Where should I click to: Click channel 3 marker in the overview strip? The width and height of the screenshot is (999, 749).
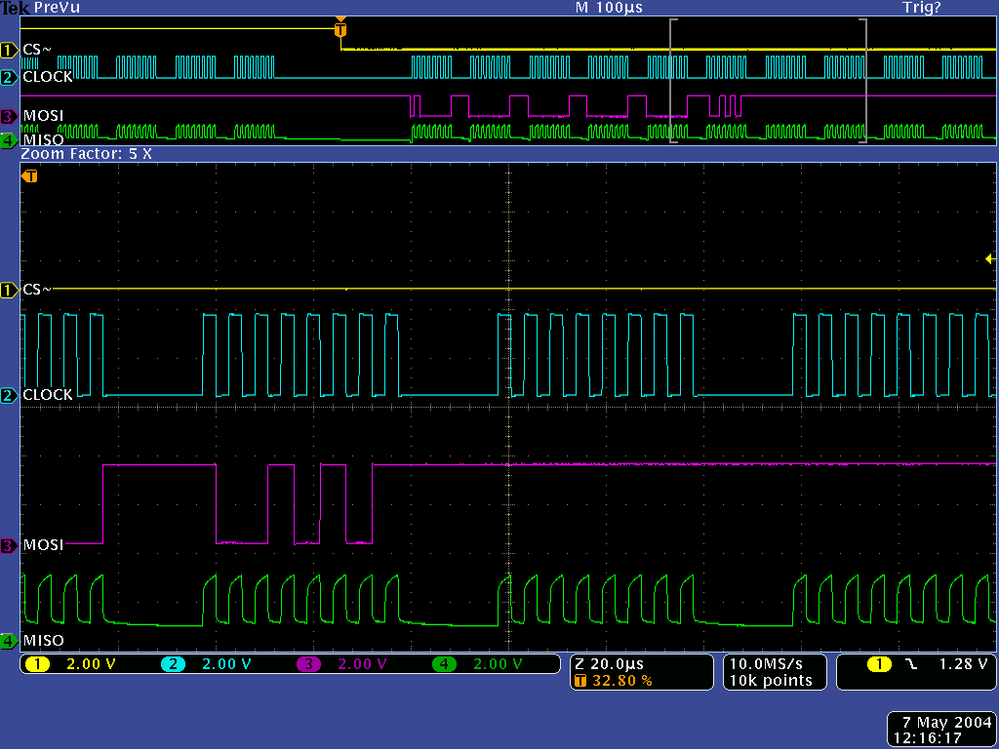point(9,117)
